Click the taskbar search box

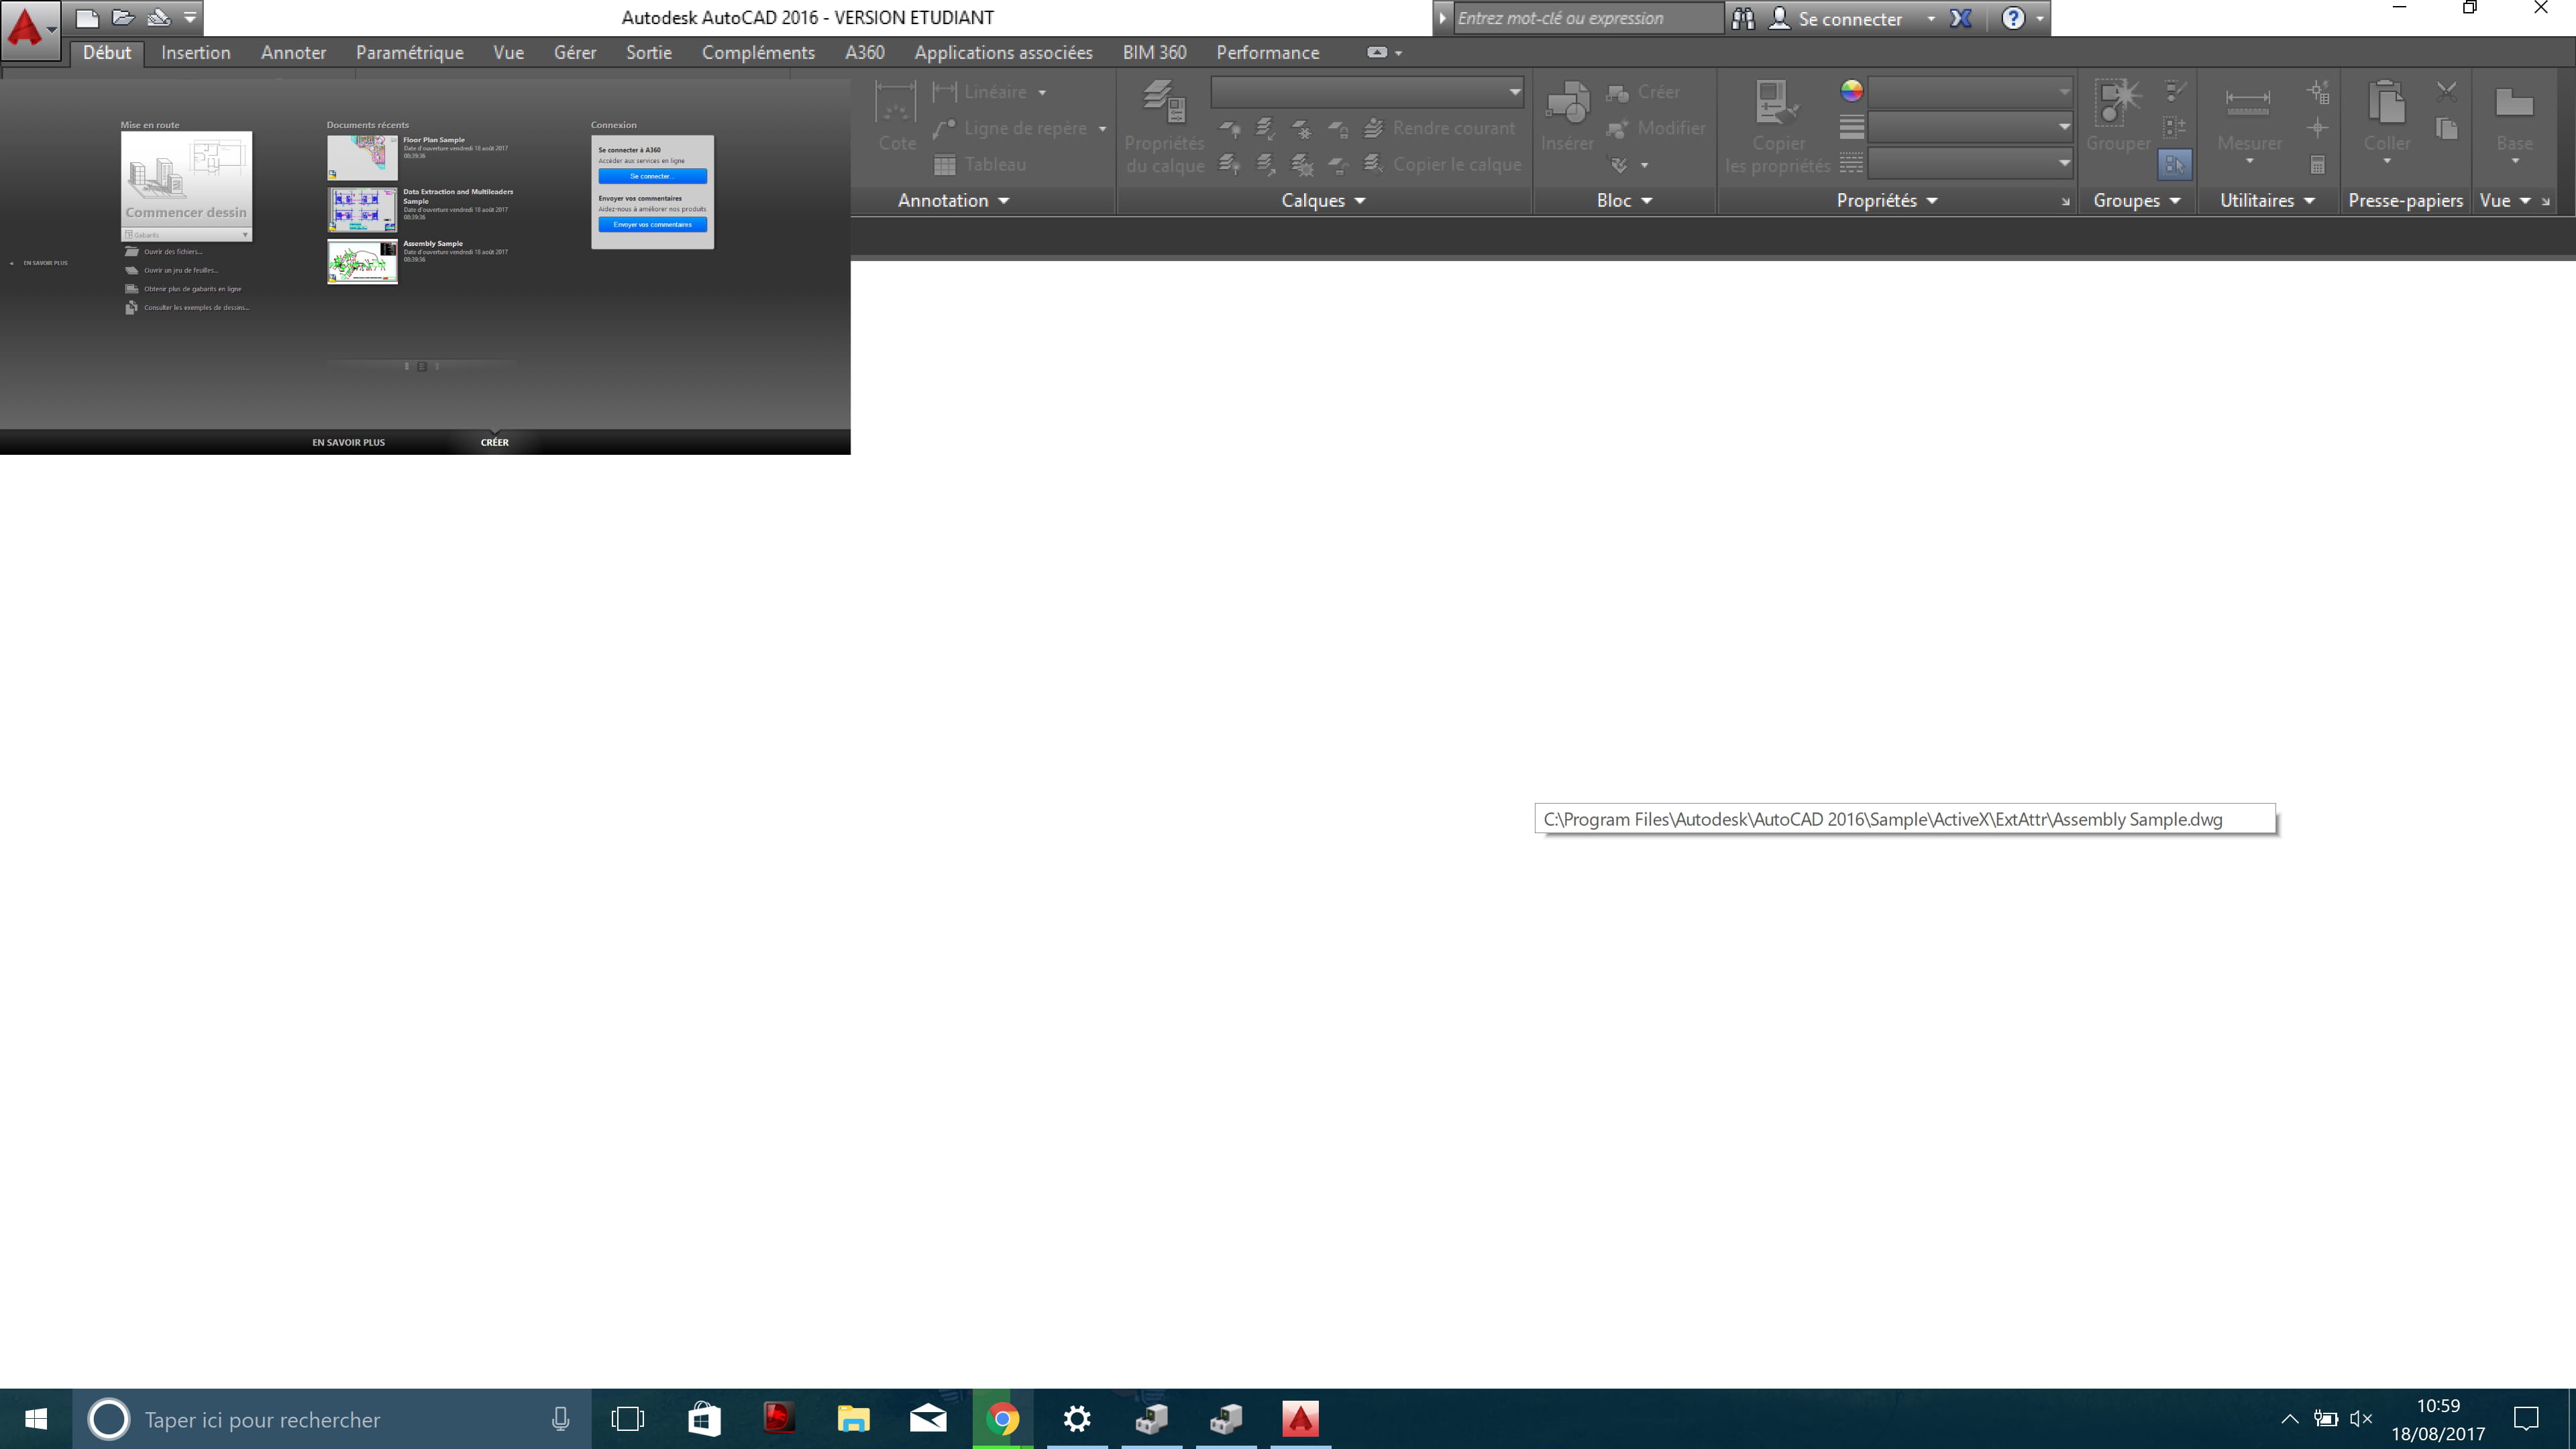click(x=332, y=1419)
